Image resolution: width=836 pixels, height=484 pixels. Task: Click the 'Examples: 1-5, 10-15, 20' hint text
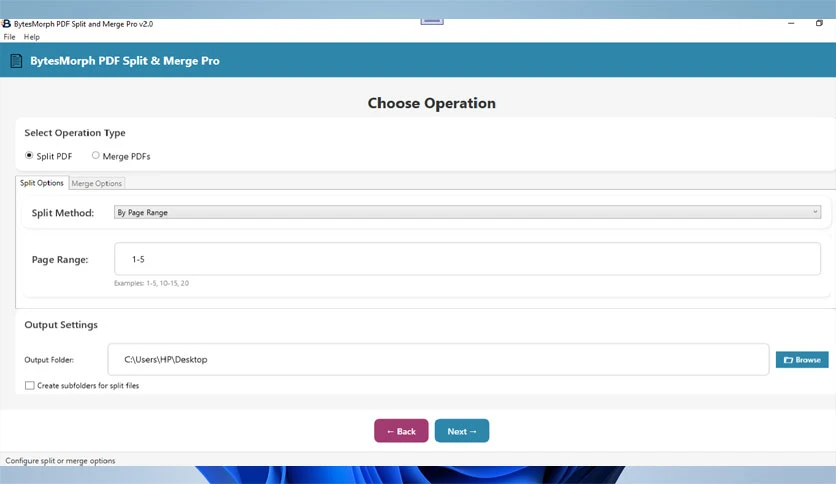click(x=151, y=283)
